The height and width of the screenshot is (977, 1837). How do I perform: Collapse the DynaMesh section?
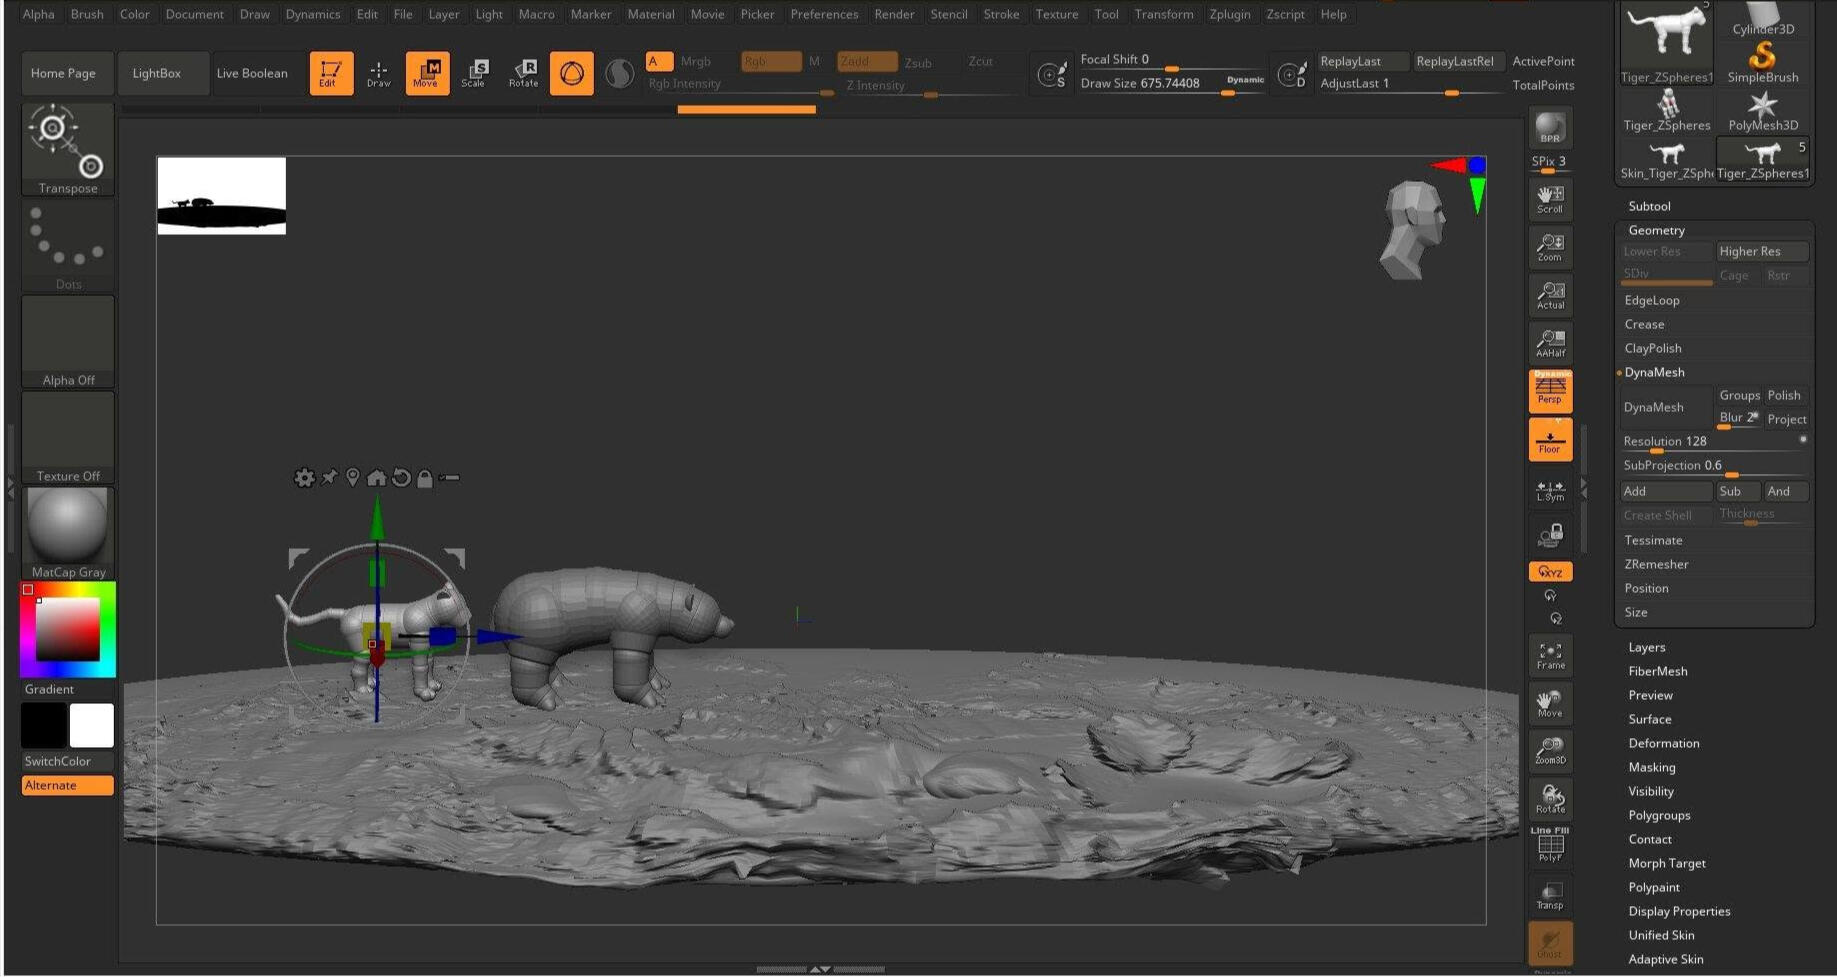click(1654, 372)
